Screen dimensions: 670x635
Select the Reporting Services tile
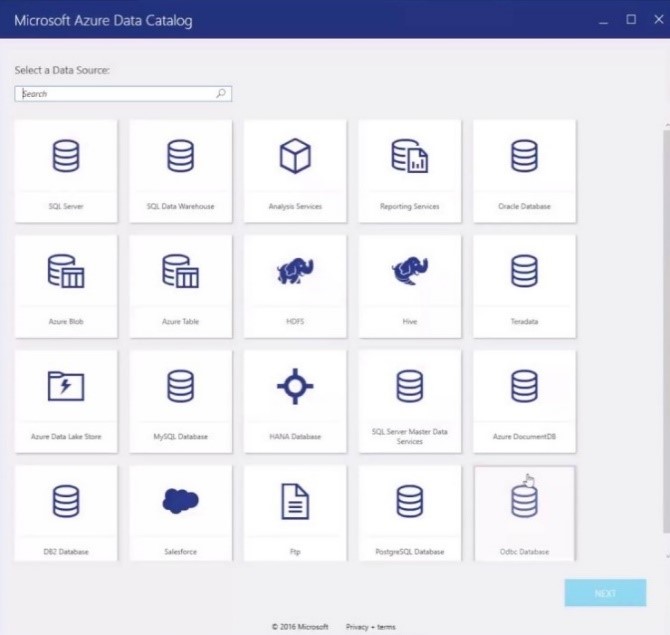(410, 171)
